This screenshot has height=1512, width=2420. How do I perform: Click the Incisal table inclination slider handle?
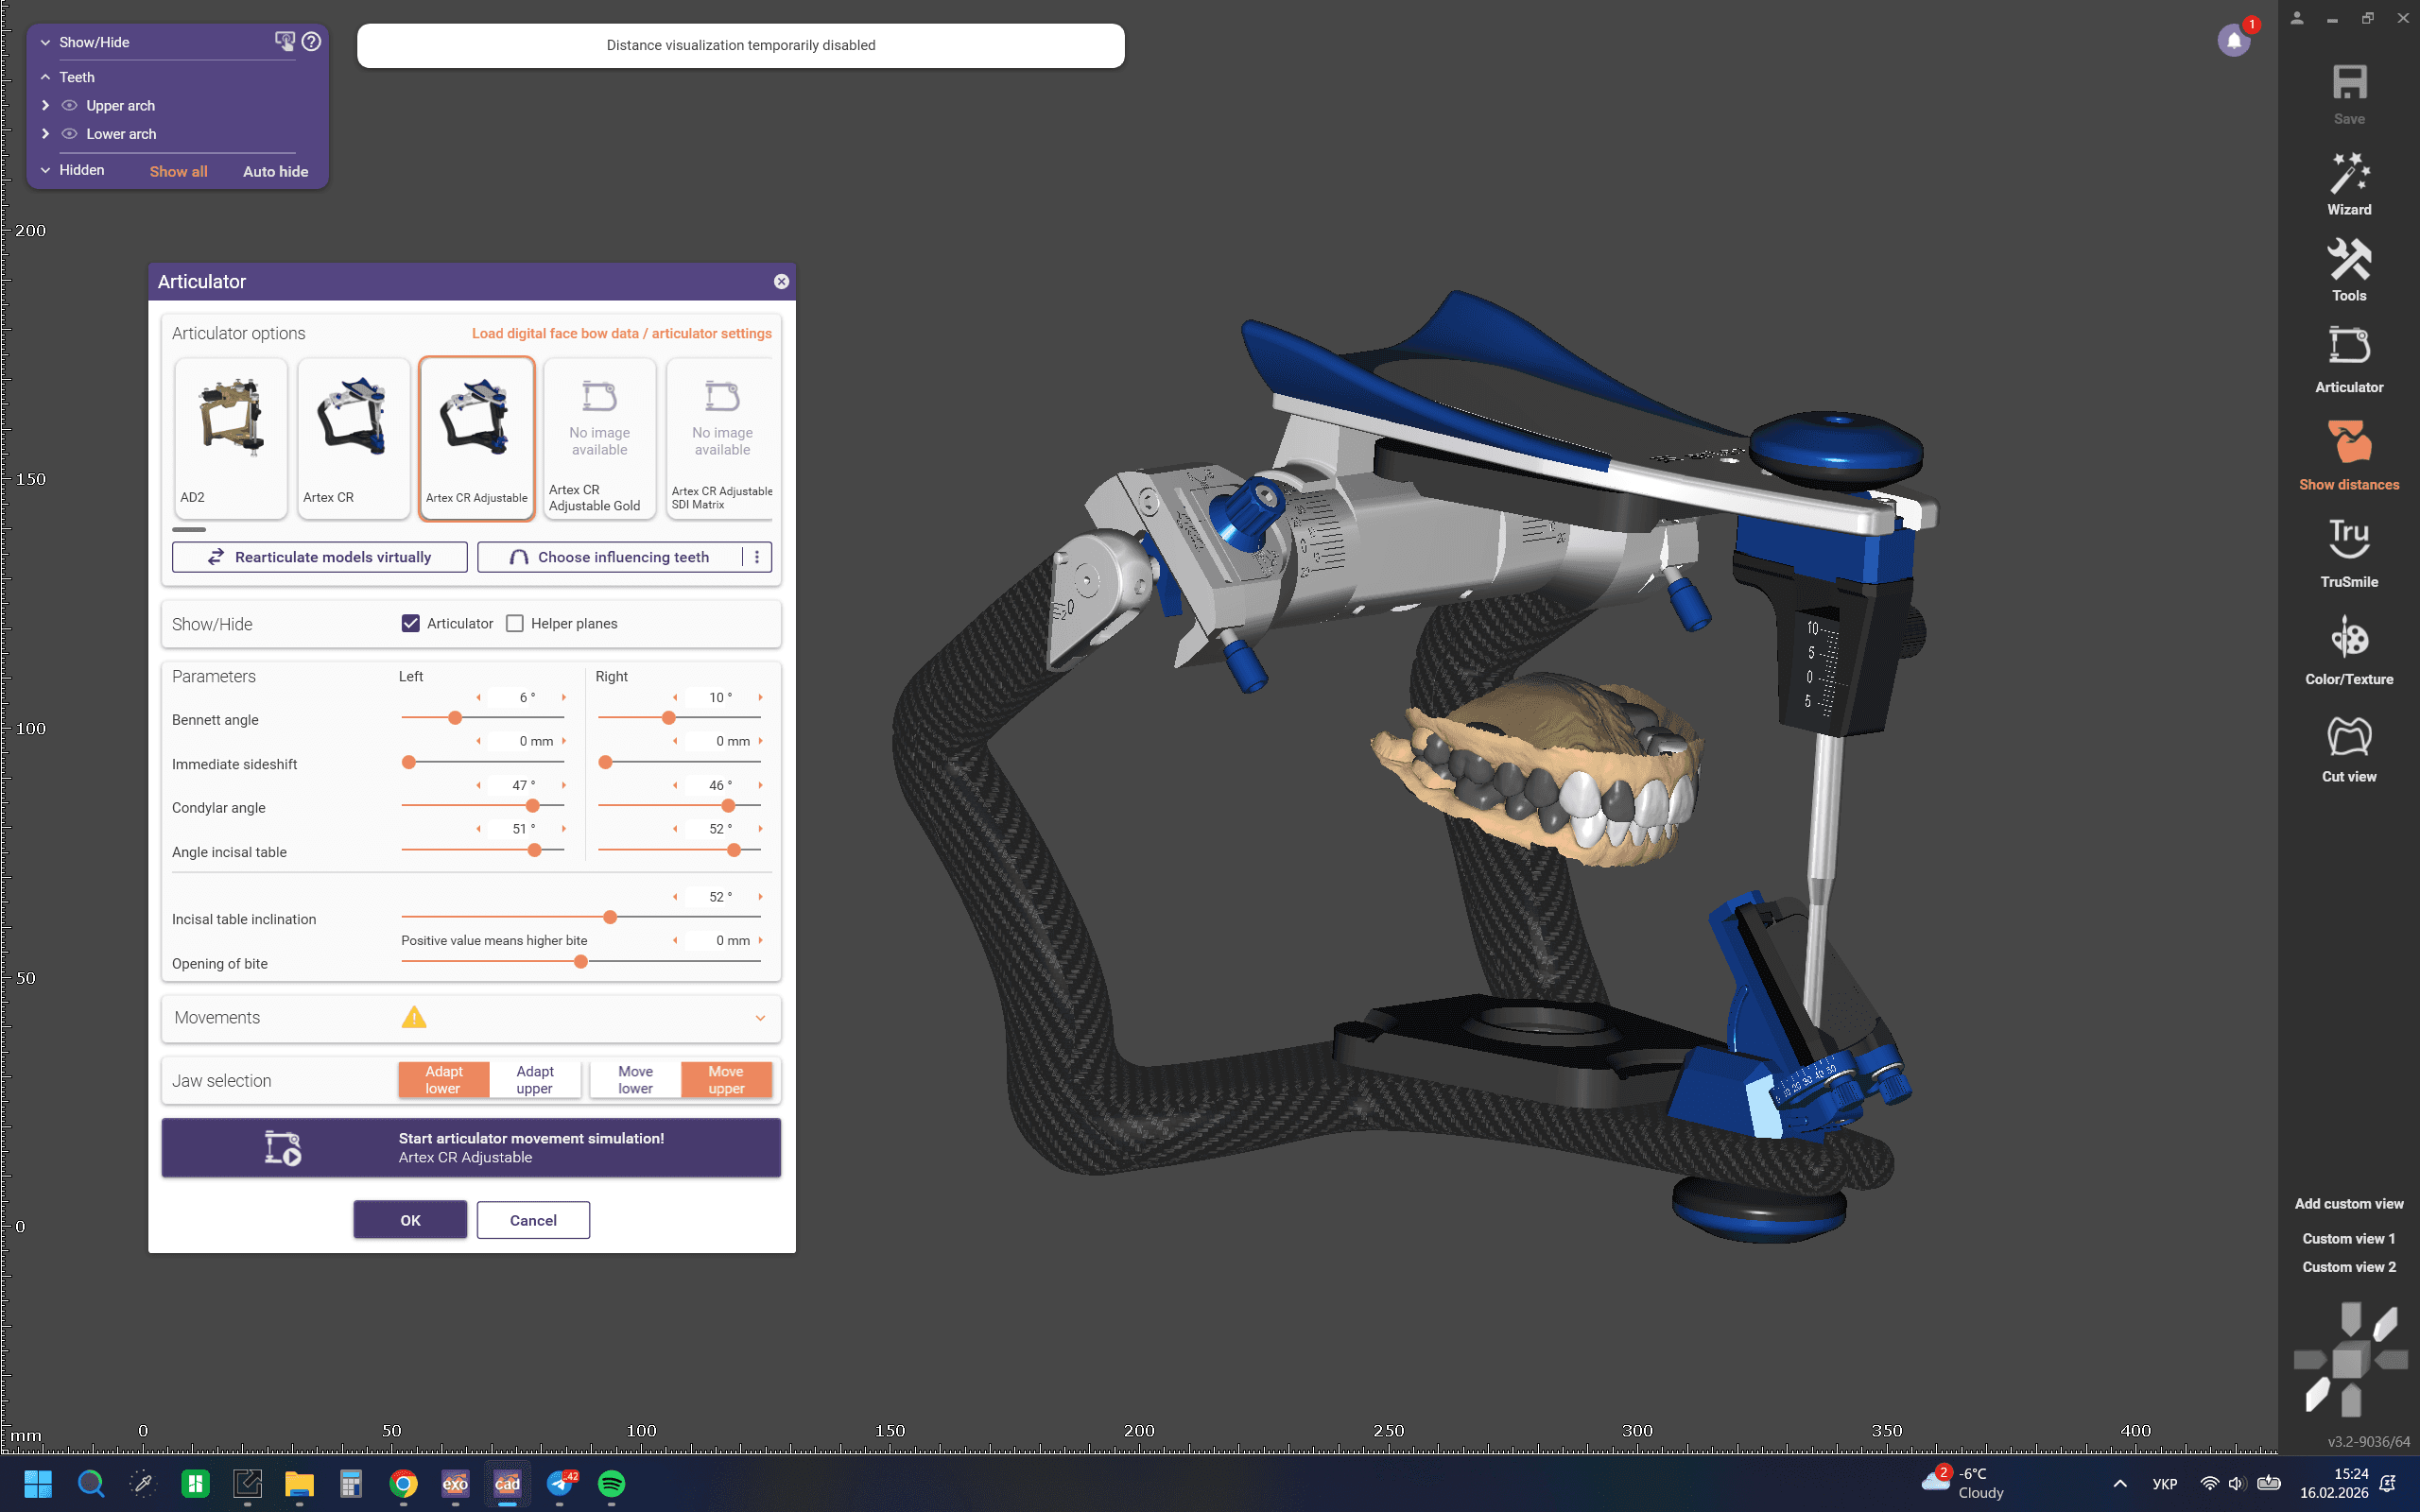(x=610, y=917)
